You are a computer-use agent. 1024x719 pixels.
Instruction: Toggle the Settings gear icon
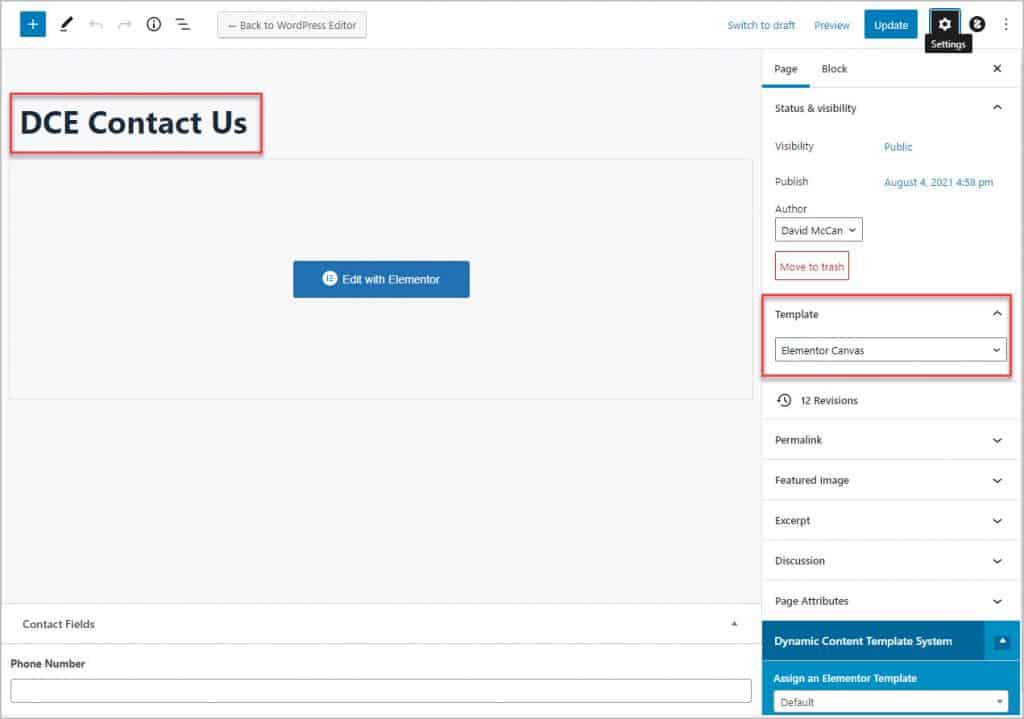click(x=944, y=24)
